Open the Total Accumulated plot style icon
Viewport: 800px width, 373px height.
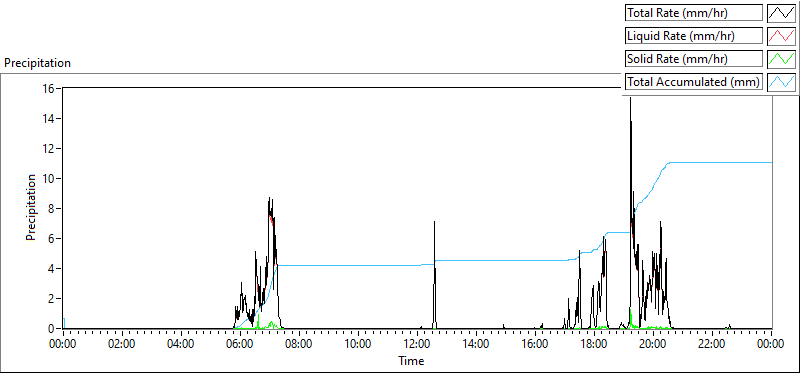point(781,81)
